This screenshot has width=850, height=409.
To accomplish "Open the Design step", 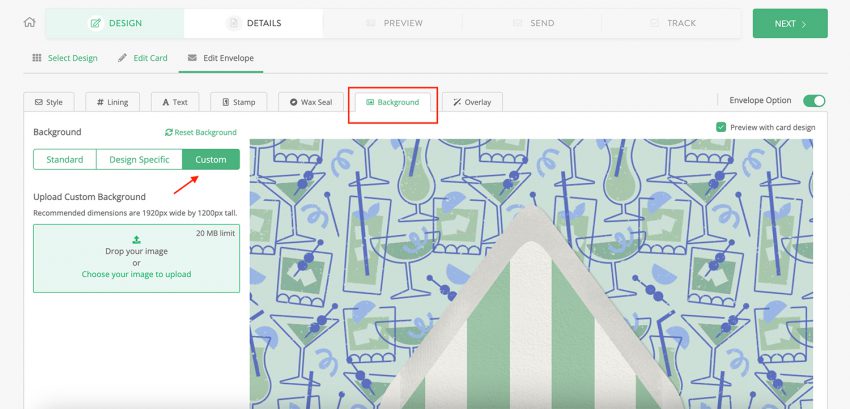I will (x=115, y=23).
